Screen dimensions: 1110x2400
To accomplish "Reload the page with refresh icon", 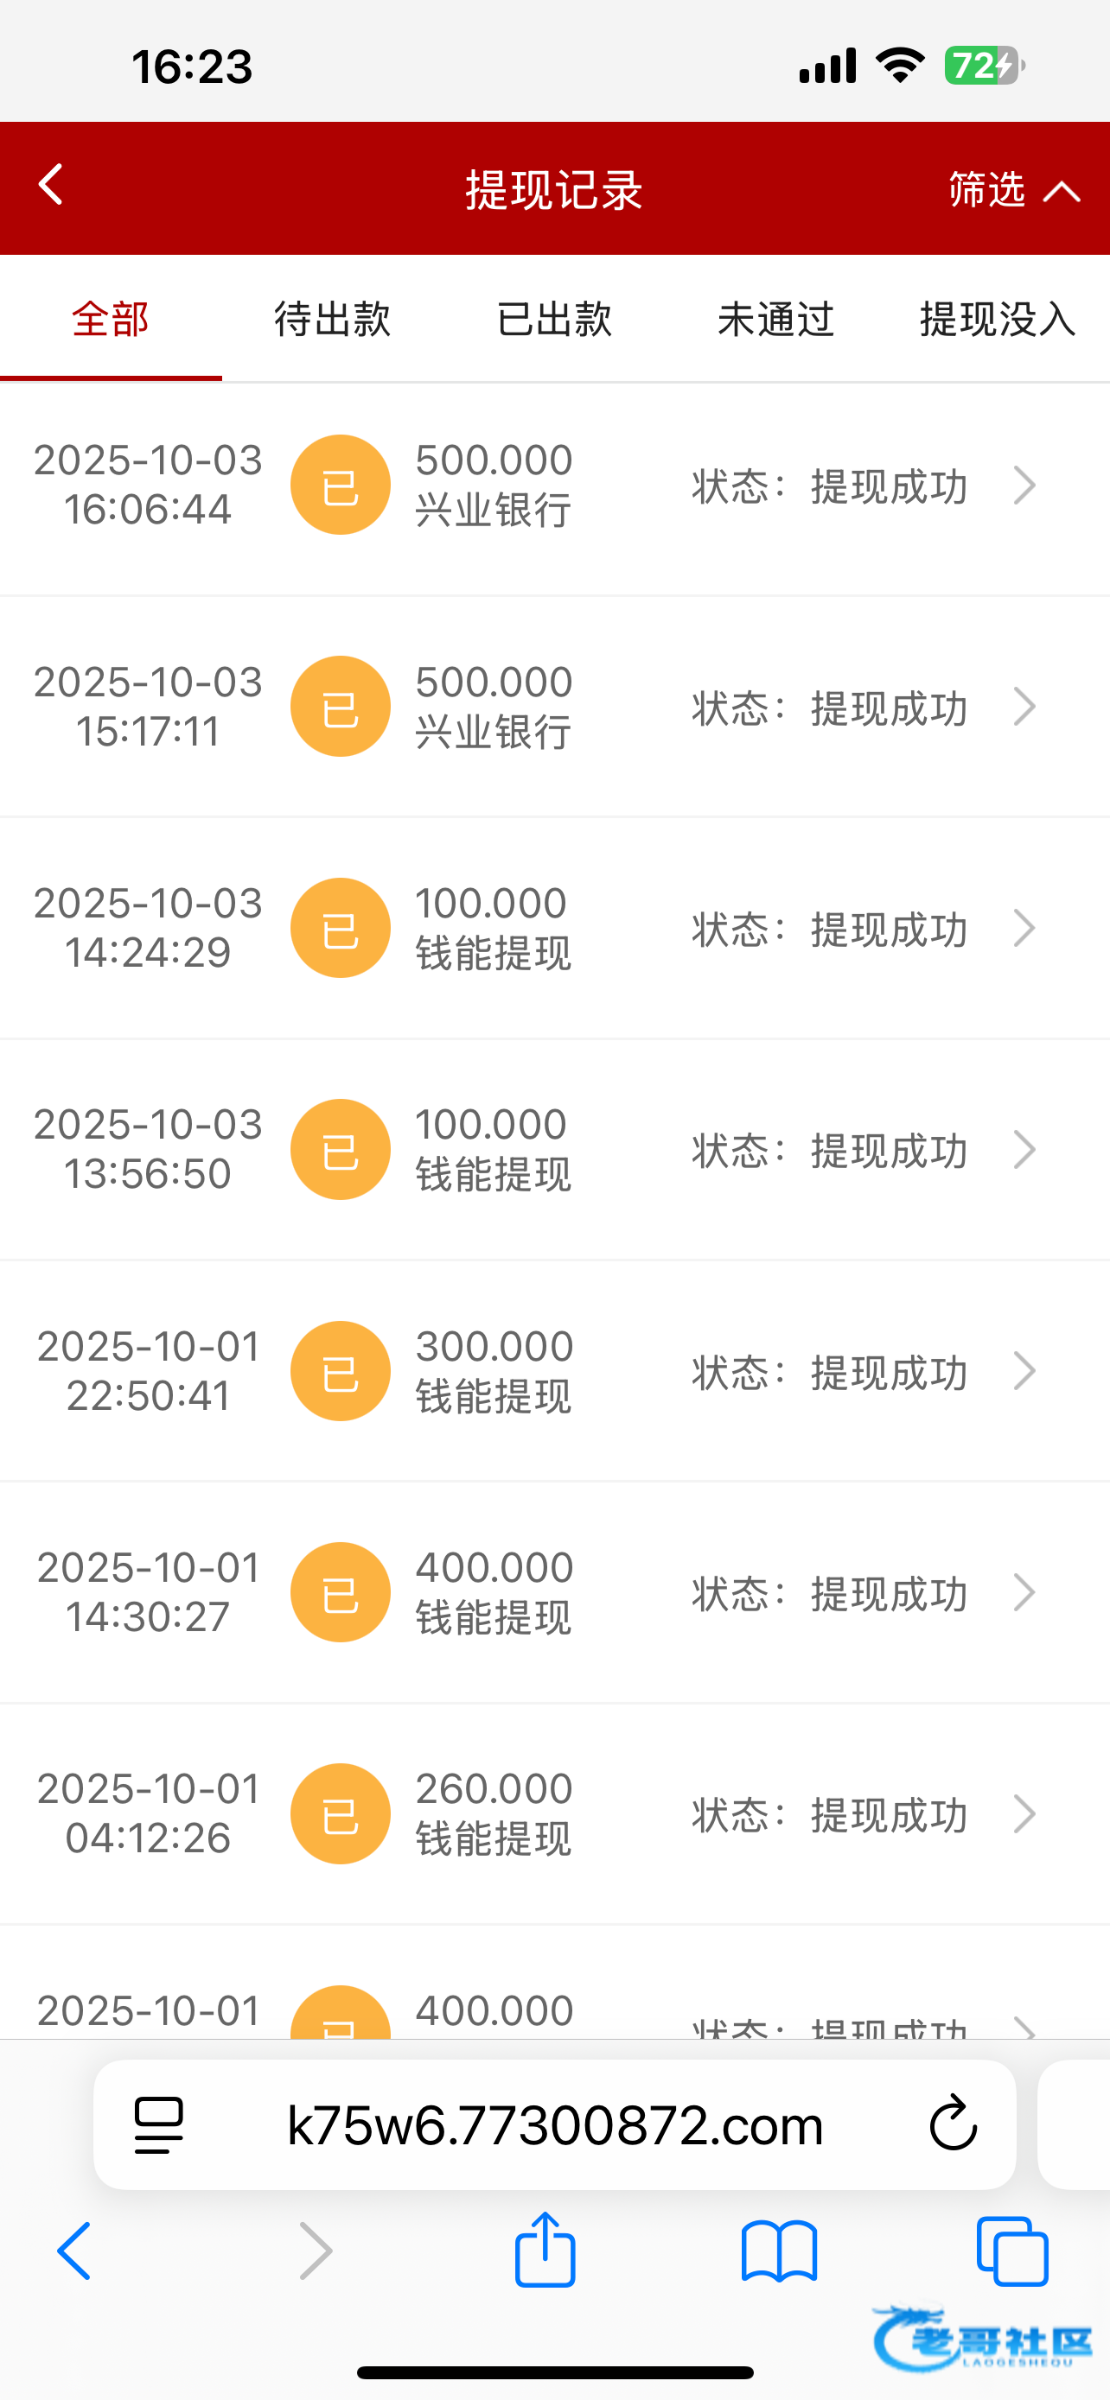I will (x=952, y=2124).
